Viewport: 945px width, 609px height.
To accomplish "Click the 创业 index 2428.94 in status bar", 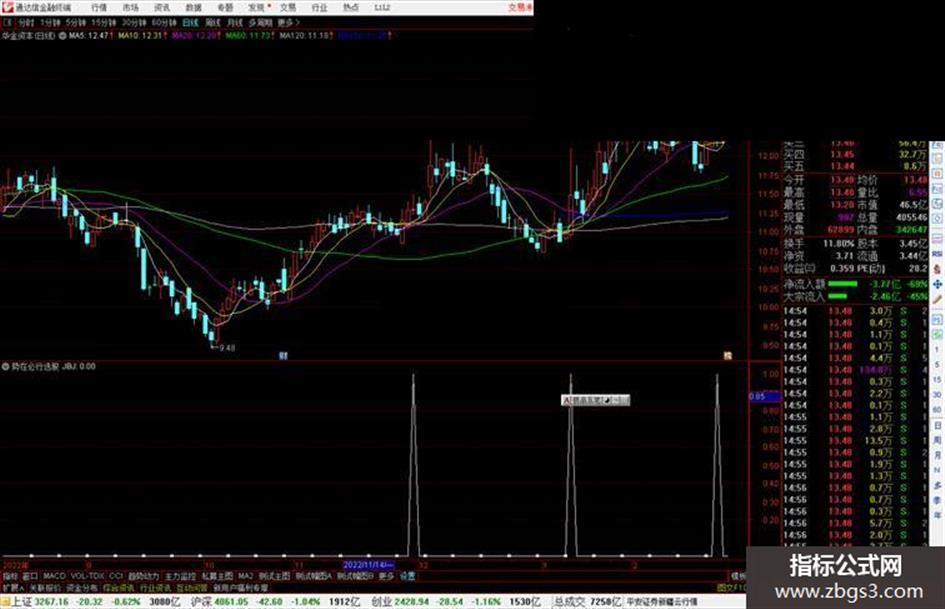I will pyautogui.click(x=399, y=602).
